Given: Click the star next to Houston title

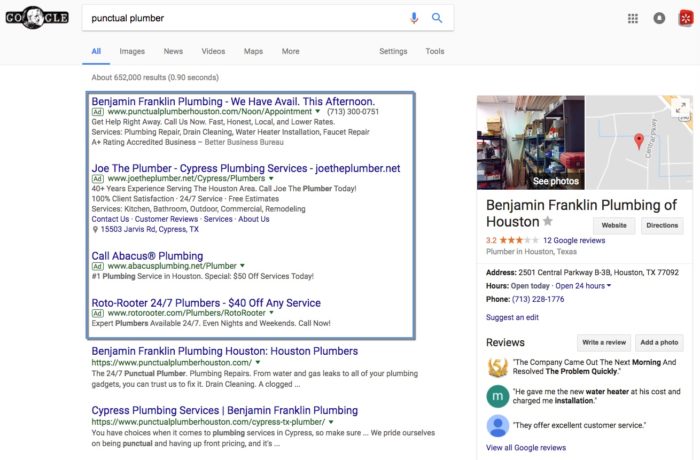Looking at the screenshot, I should point(548,221).
